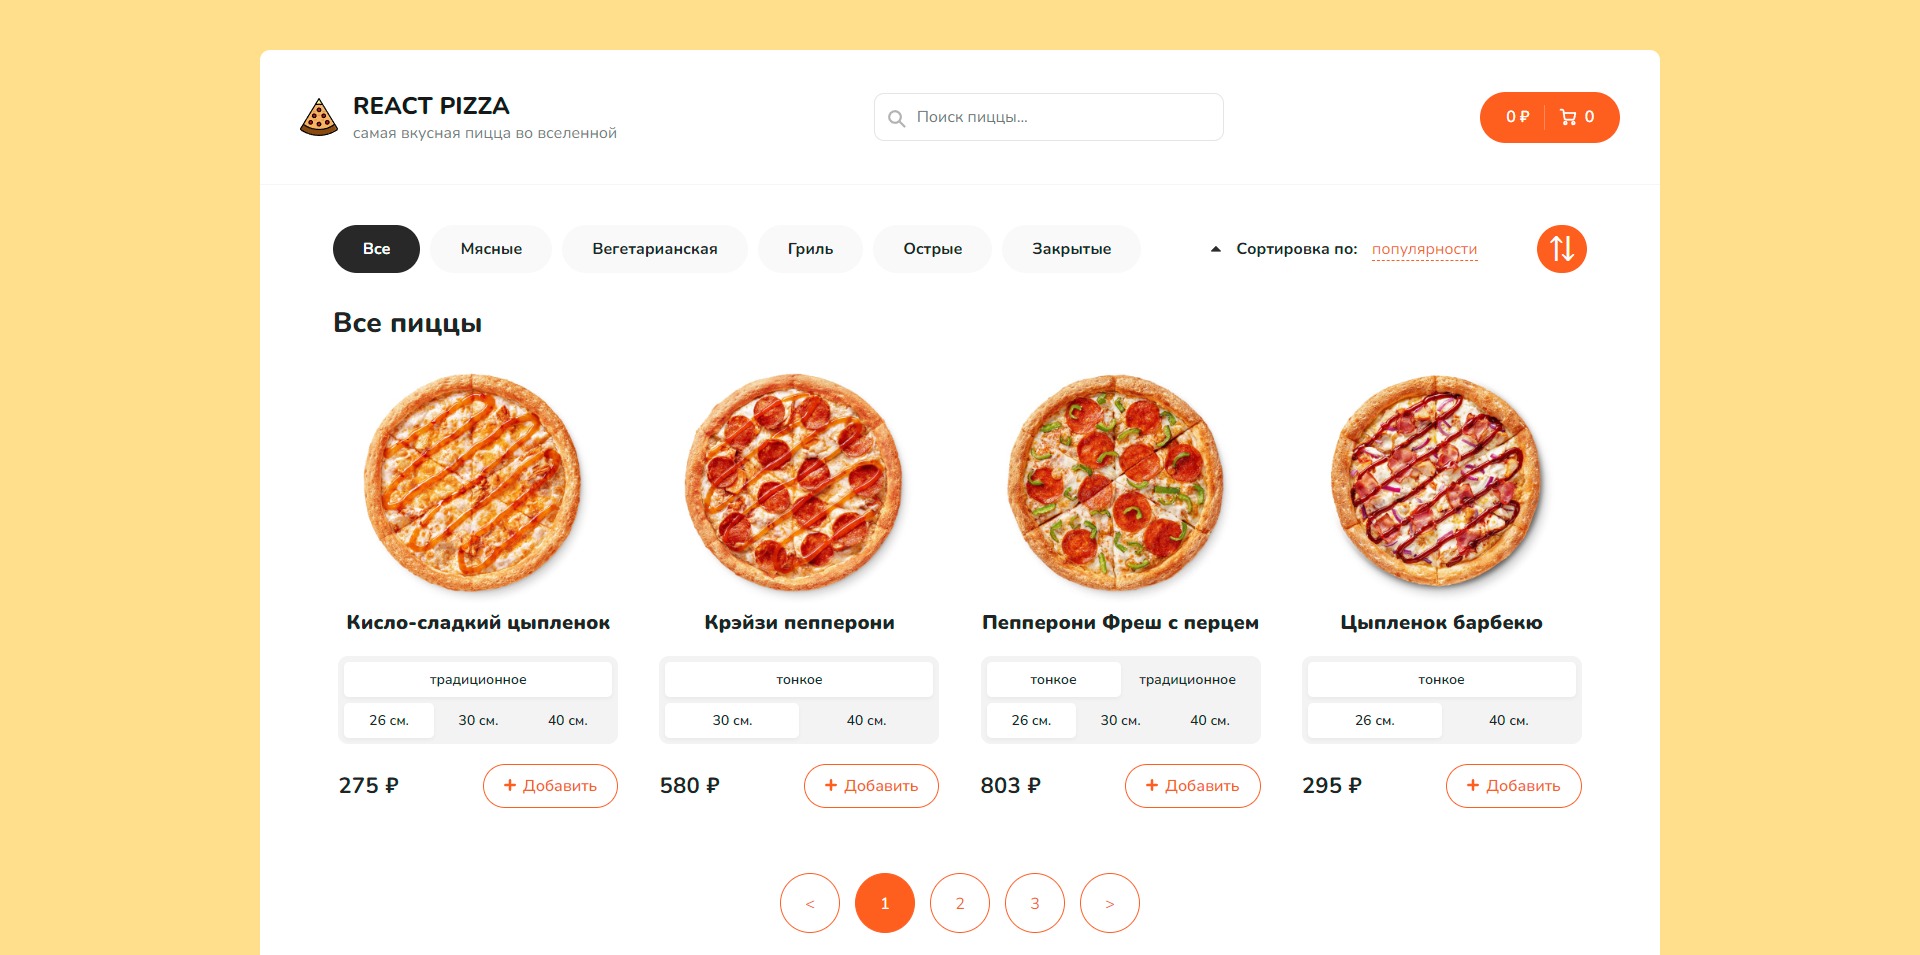
Task: Open the shopping cart icon
Action: coord(1568,117)
